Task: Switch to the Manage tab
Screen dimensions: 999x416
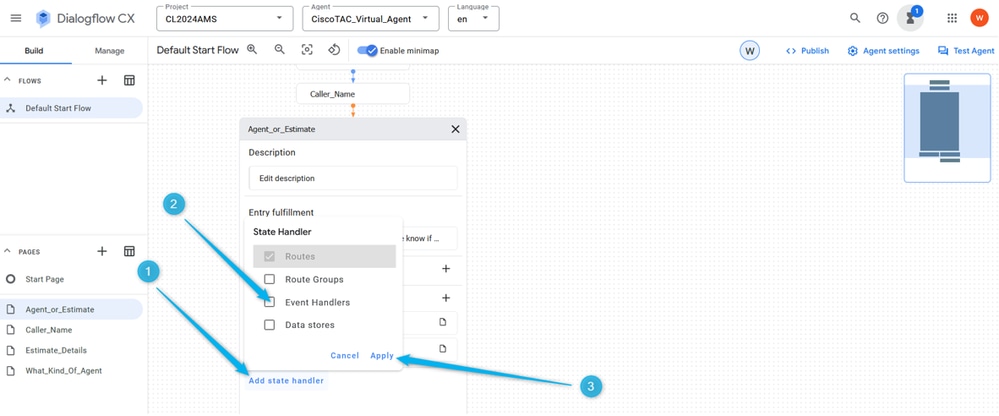Action: 110,50
